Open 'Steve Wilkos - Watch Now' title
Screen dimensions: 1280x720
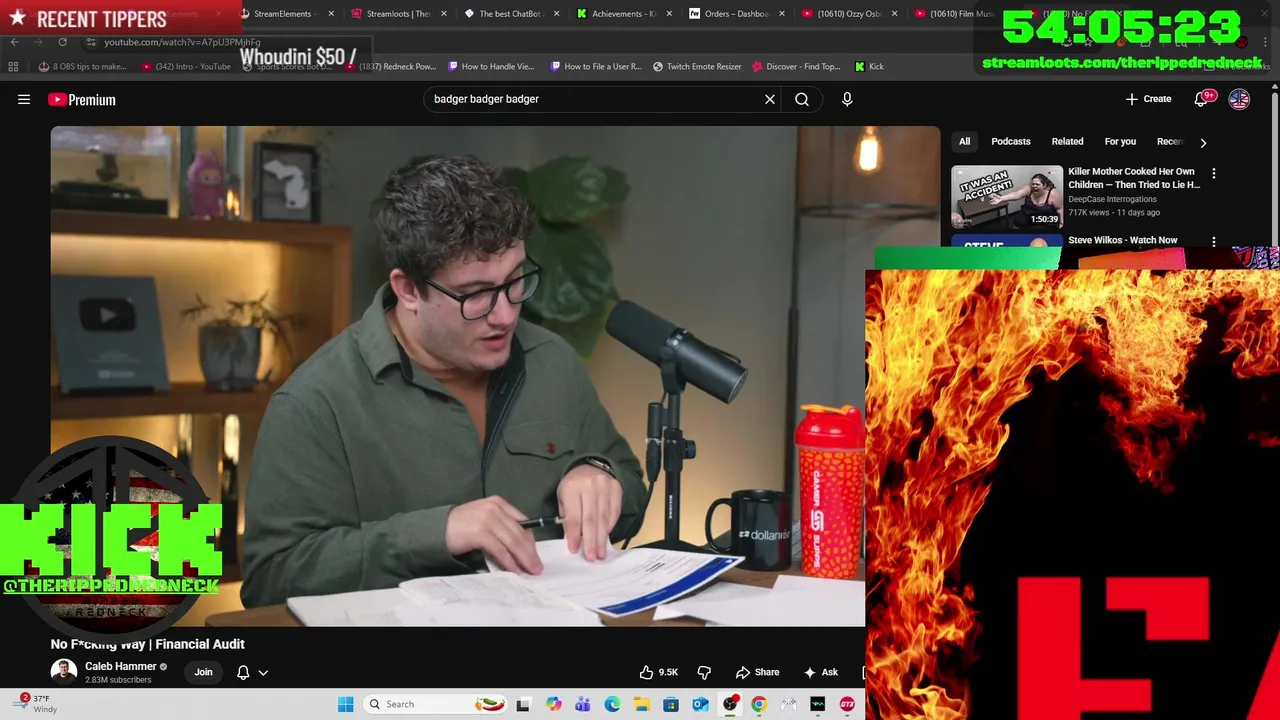[x=1122, y=240]
